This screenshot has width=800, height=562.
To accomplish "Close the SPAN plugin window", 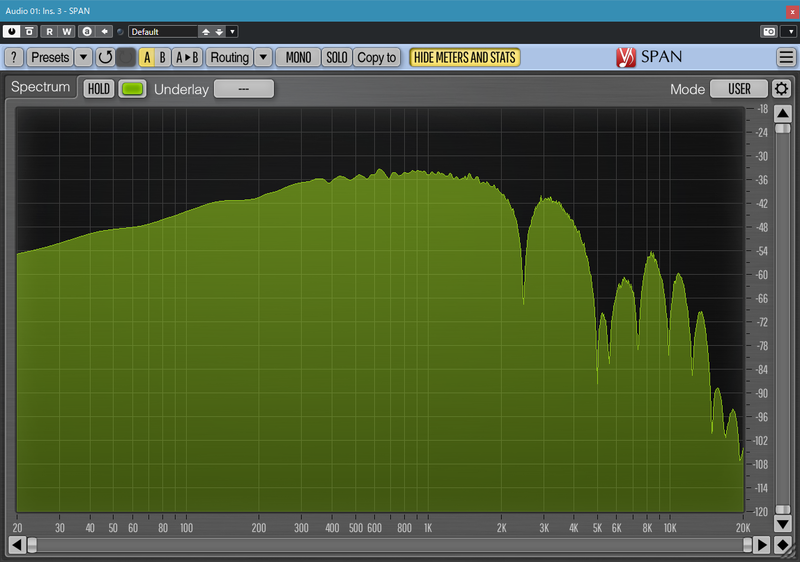I will click(792, 11).
